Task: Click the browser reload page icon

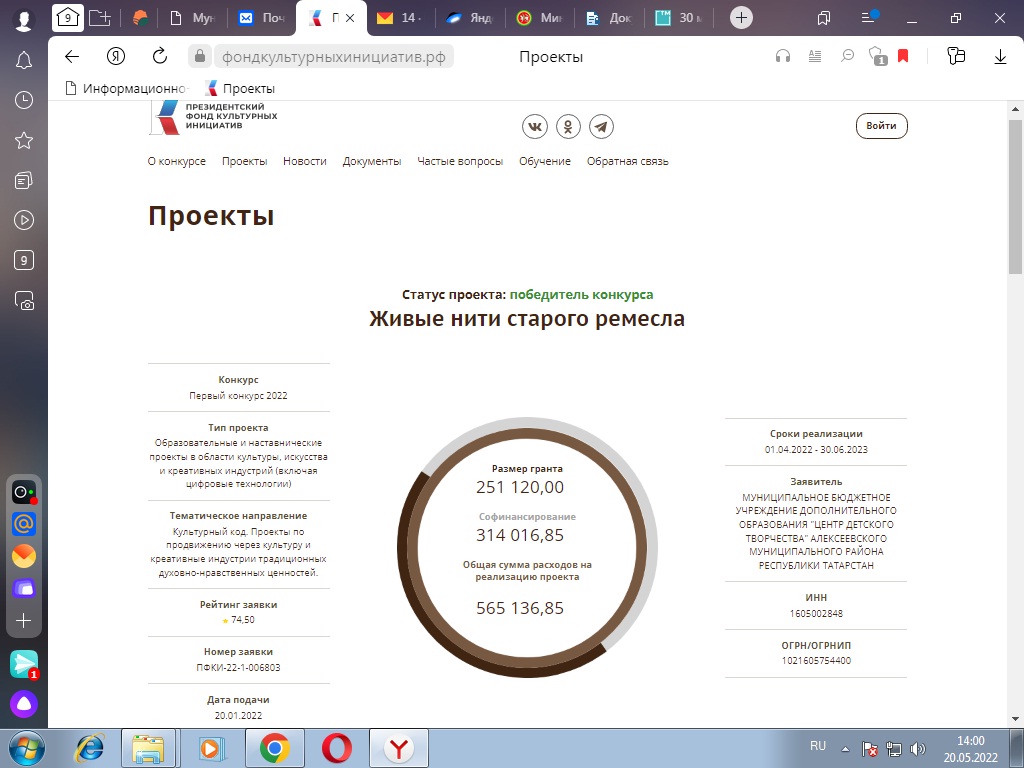Action: pyautogui.click(x=160, y=57)
